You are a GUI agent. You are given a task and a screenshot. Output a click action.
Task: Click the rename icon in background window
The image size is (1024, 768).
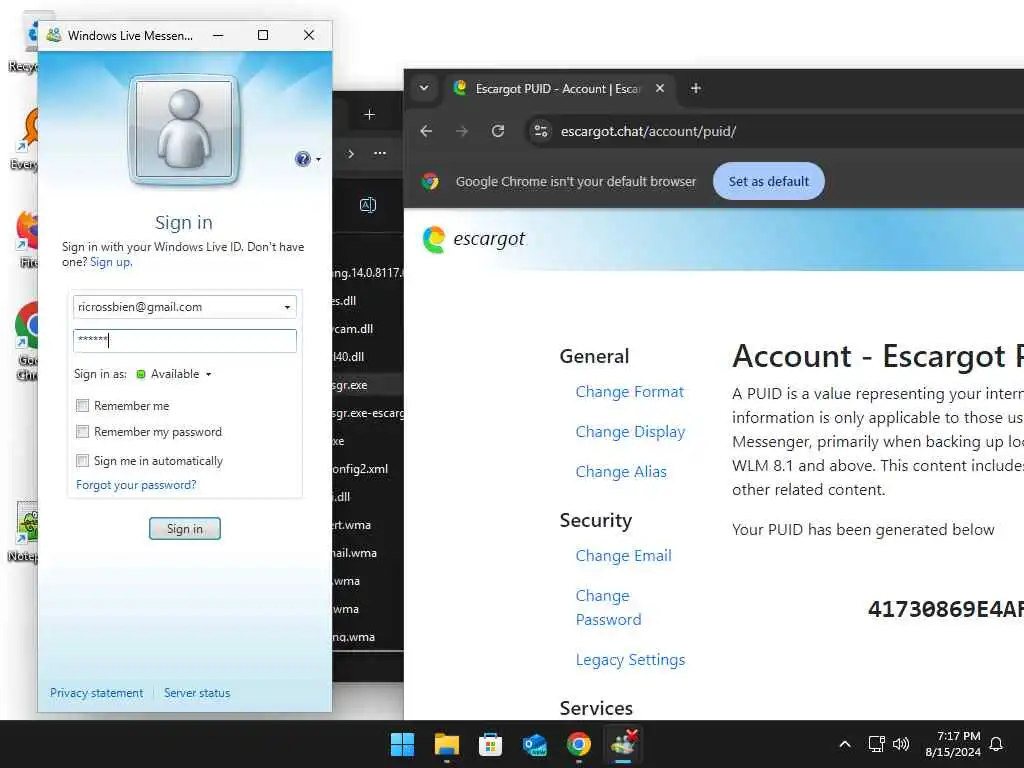pos(368,205)
